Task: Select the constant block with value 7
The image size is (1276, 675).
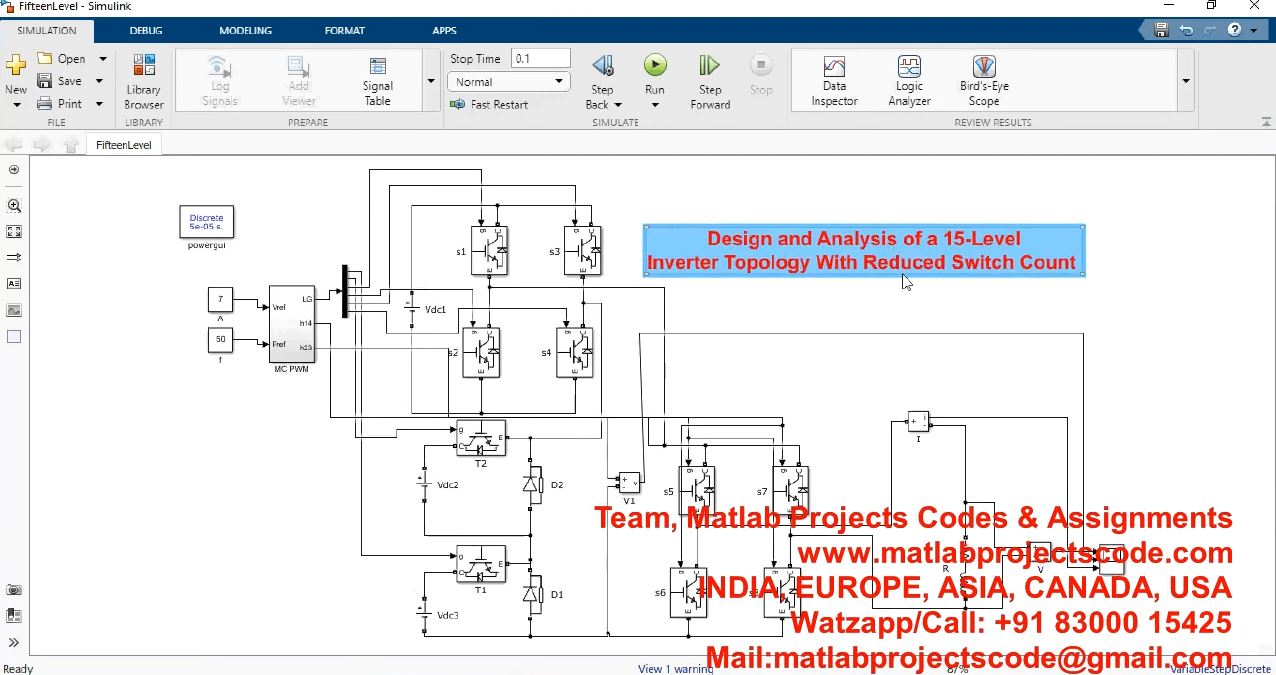Action: click(220, 299)
